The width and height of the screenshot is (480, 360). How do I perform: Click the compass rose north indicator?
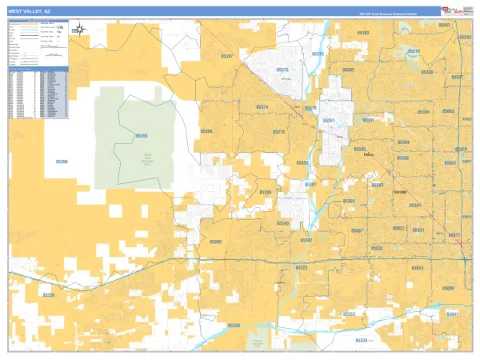click(80, 29)
